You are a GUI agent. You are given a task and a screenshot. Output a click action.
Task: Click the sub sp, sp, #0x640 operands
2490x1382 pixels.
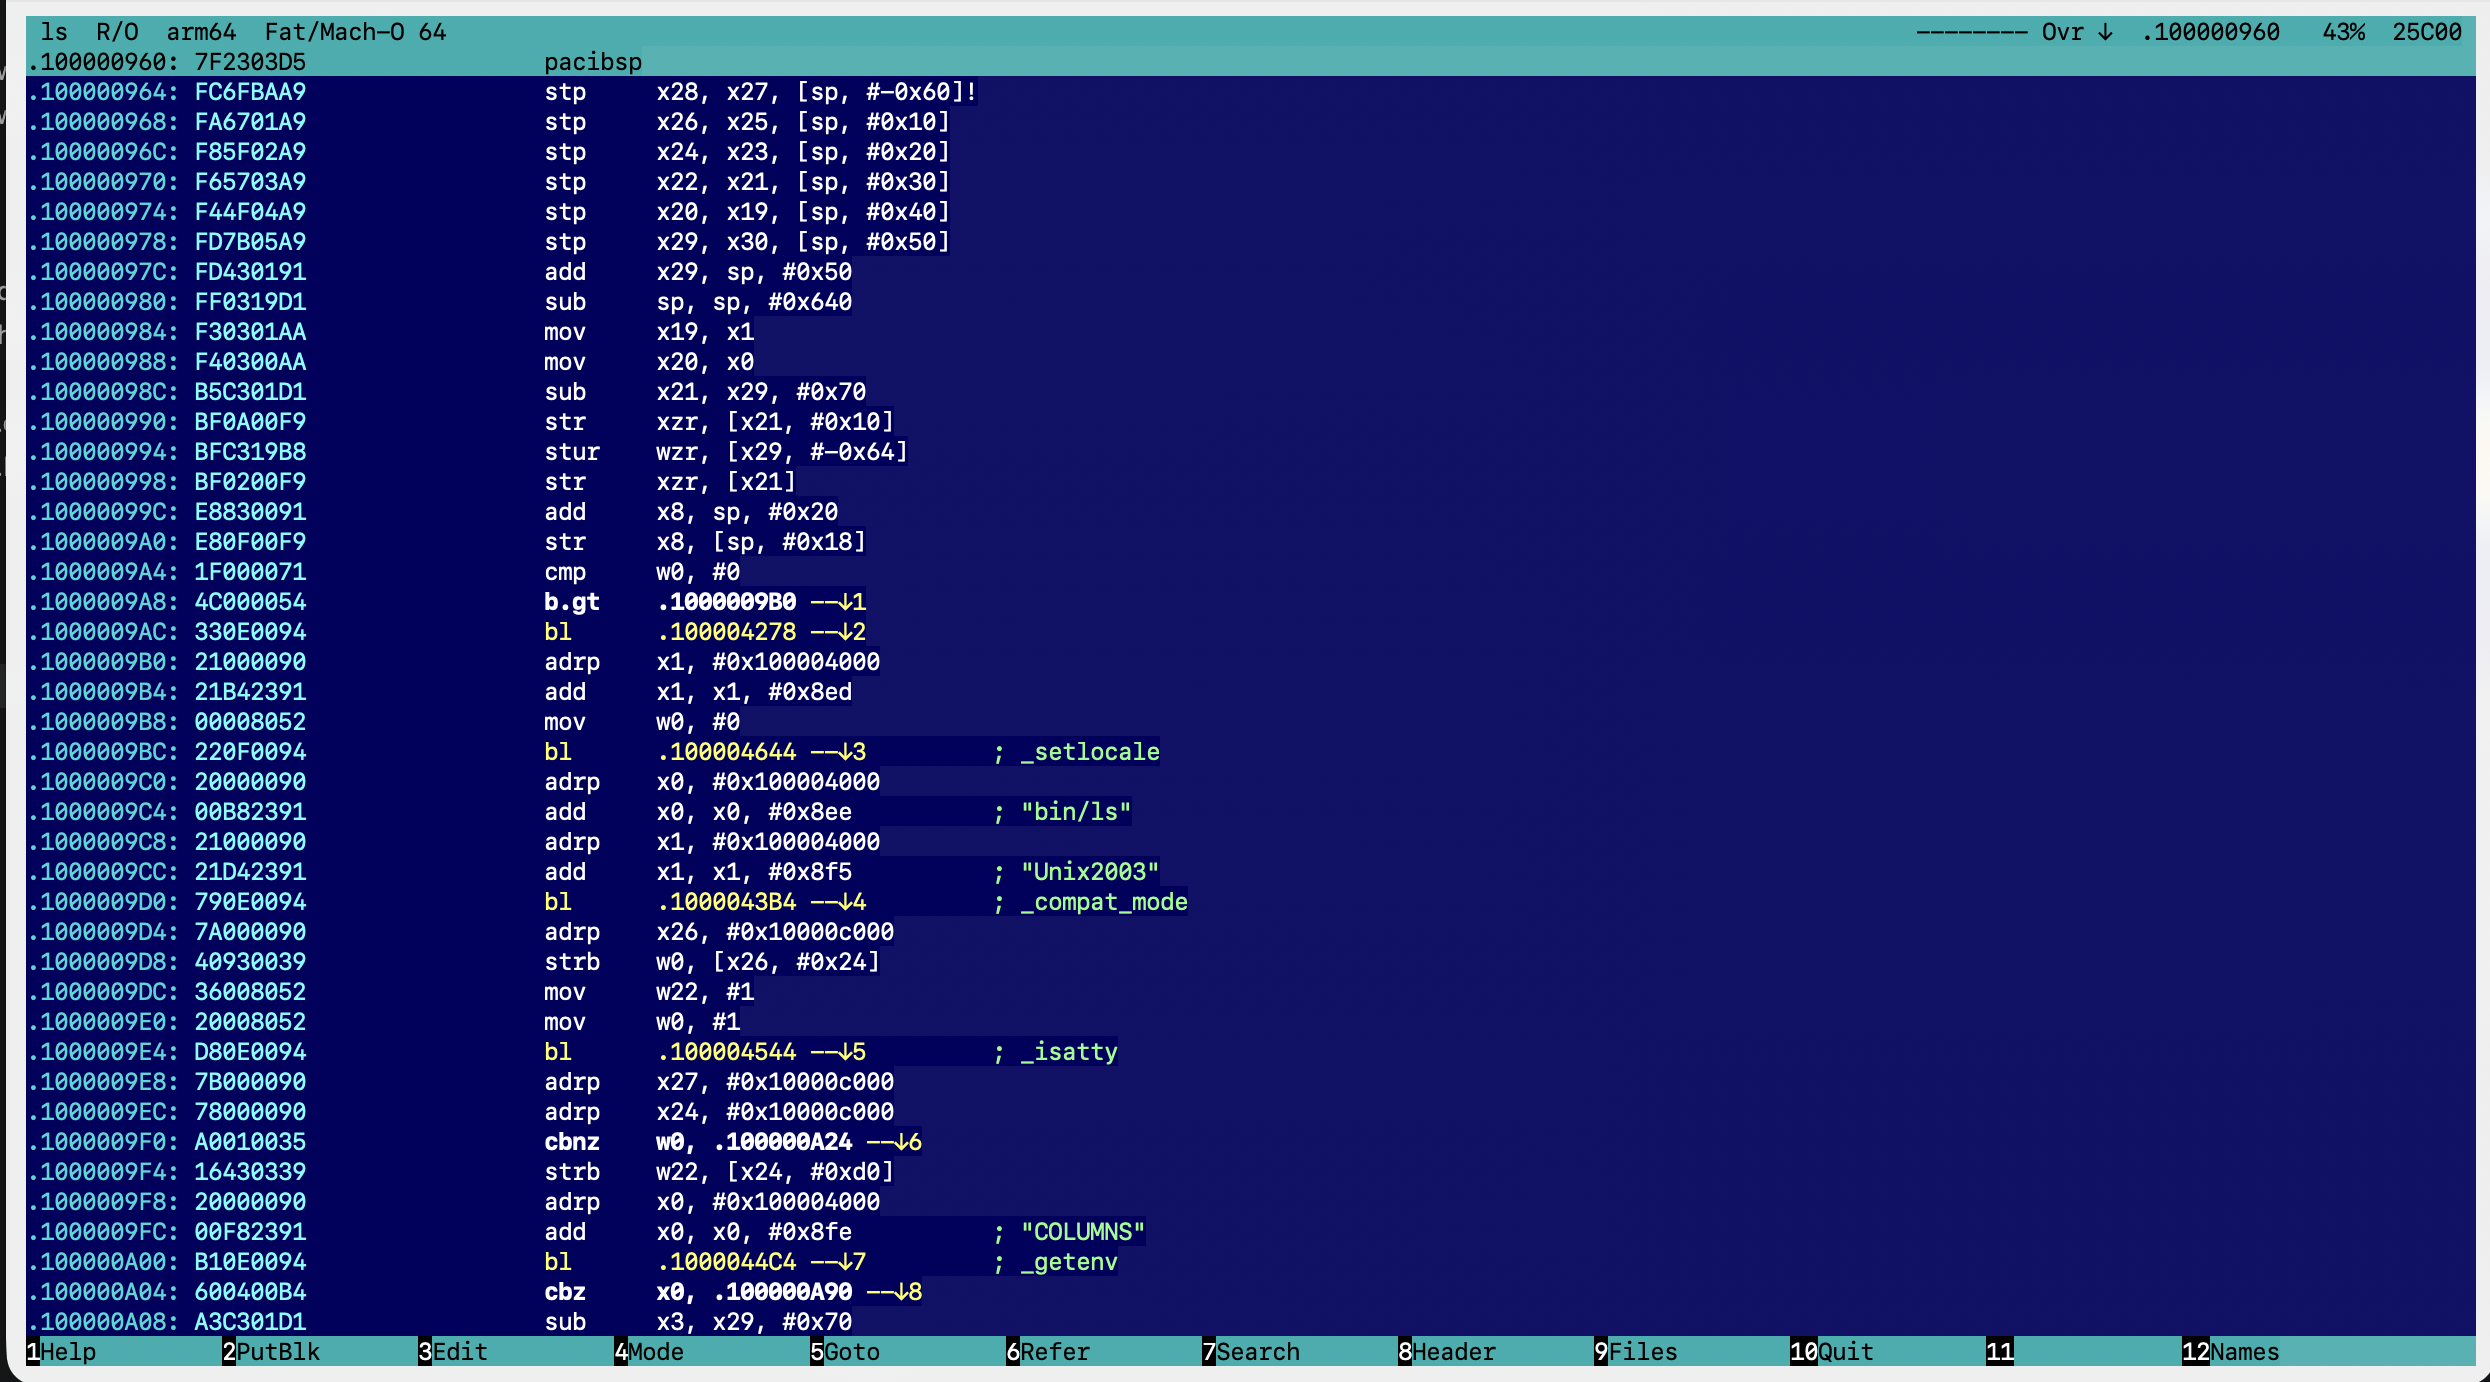pyautogui.click(x=754, y=302)
